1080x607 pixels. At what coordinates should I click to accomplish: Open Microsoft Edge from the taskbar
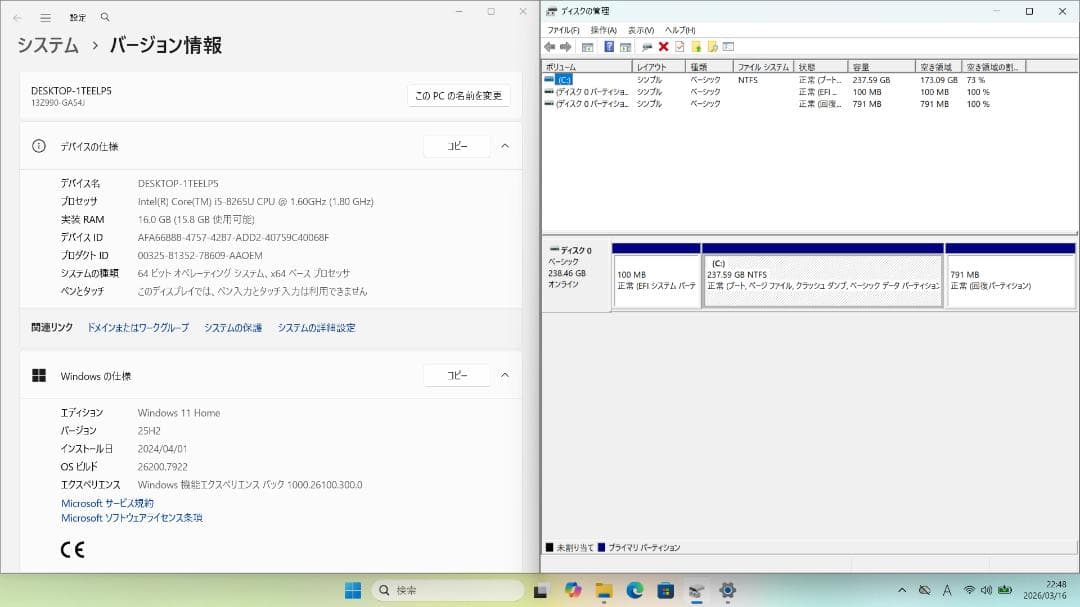pyautogui.click(x=634, y=590)
